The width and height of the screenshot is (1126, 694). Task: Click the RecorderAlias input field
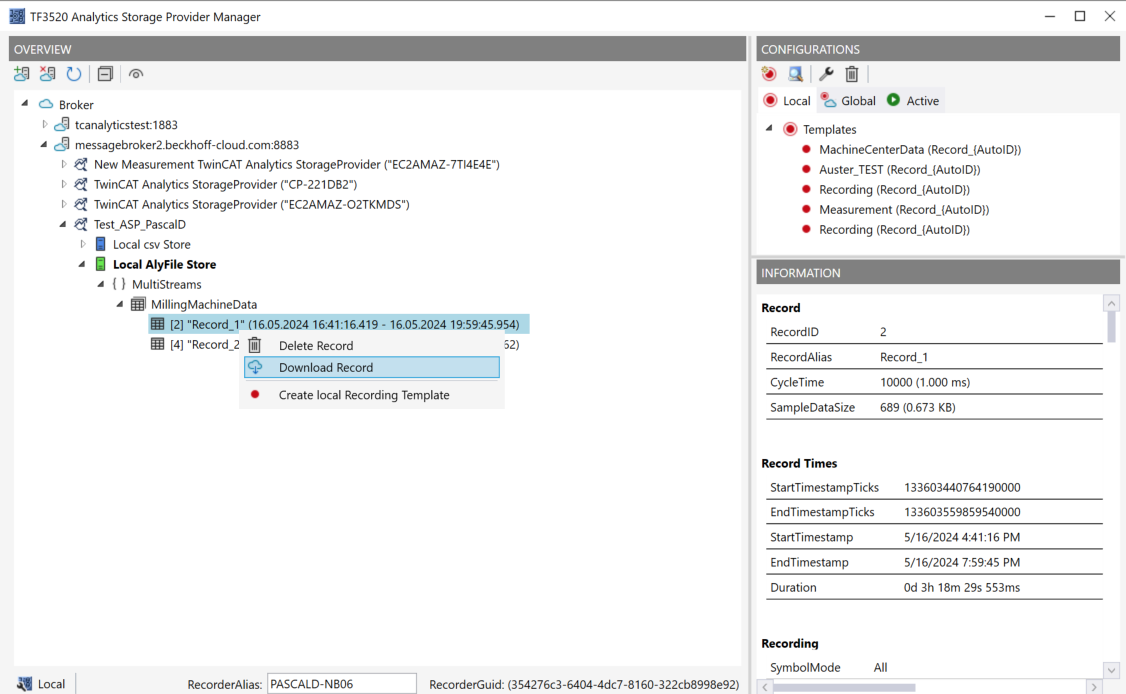(342, 684)
